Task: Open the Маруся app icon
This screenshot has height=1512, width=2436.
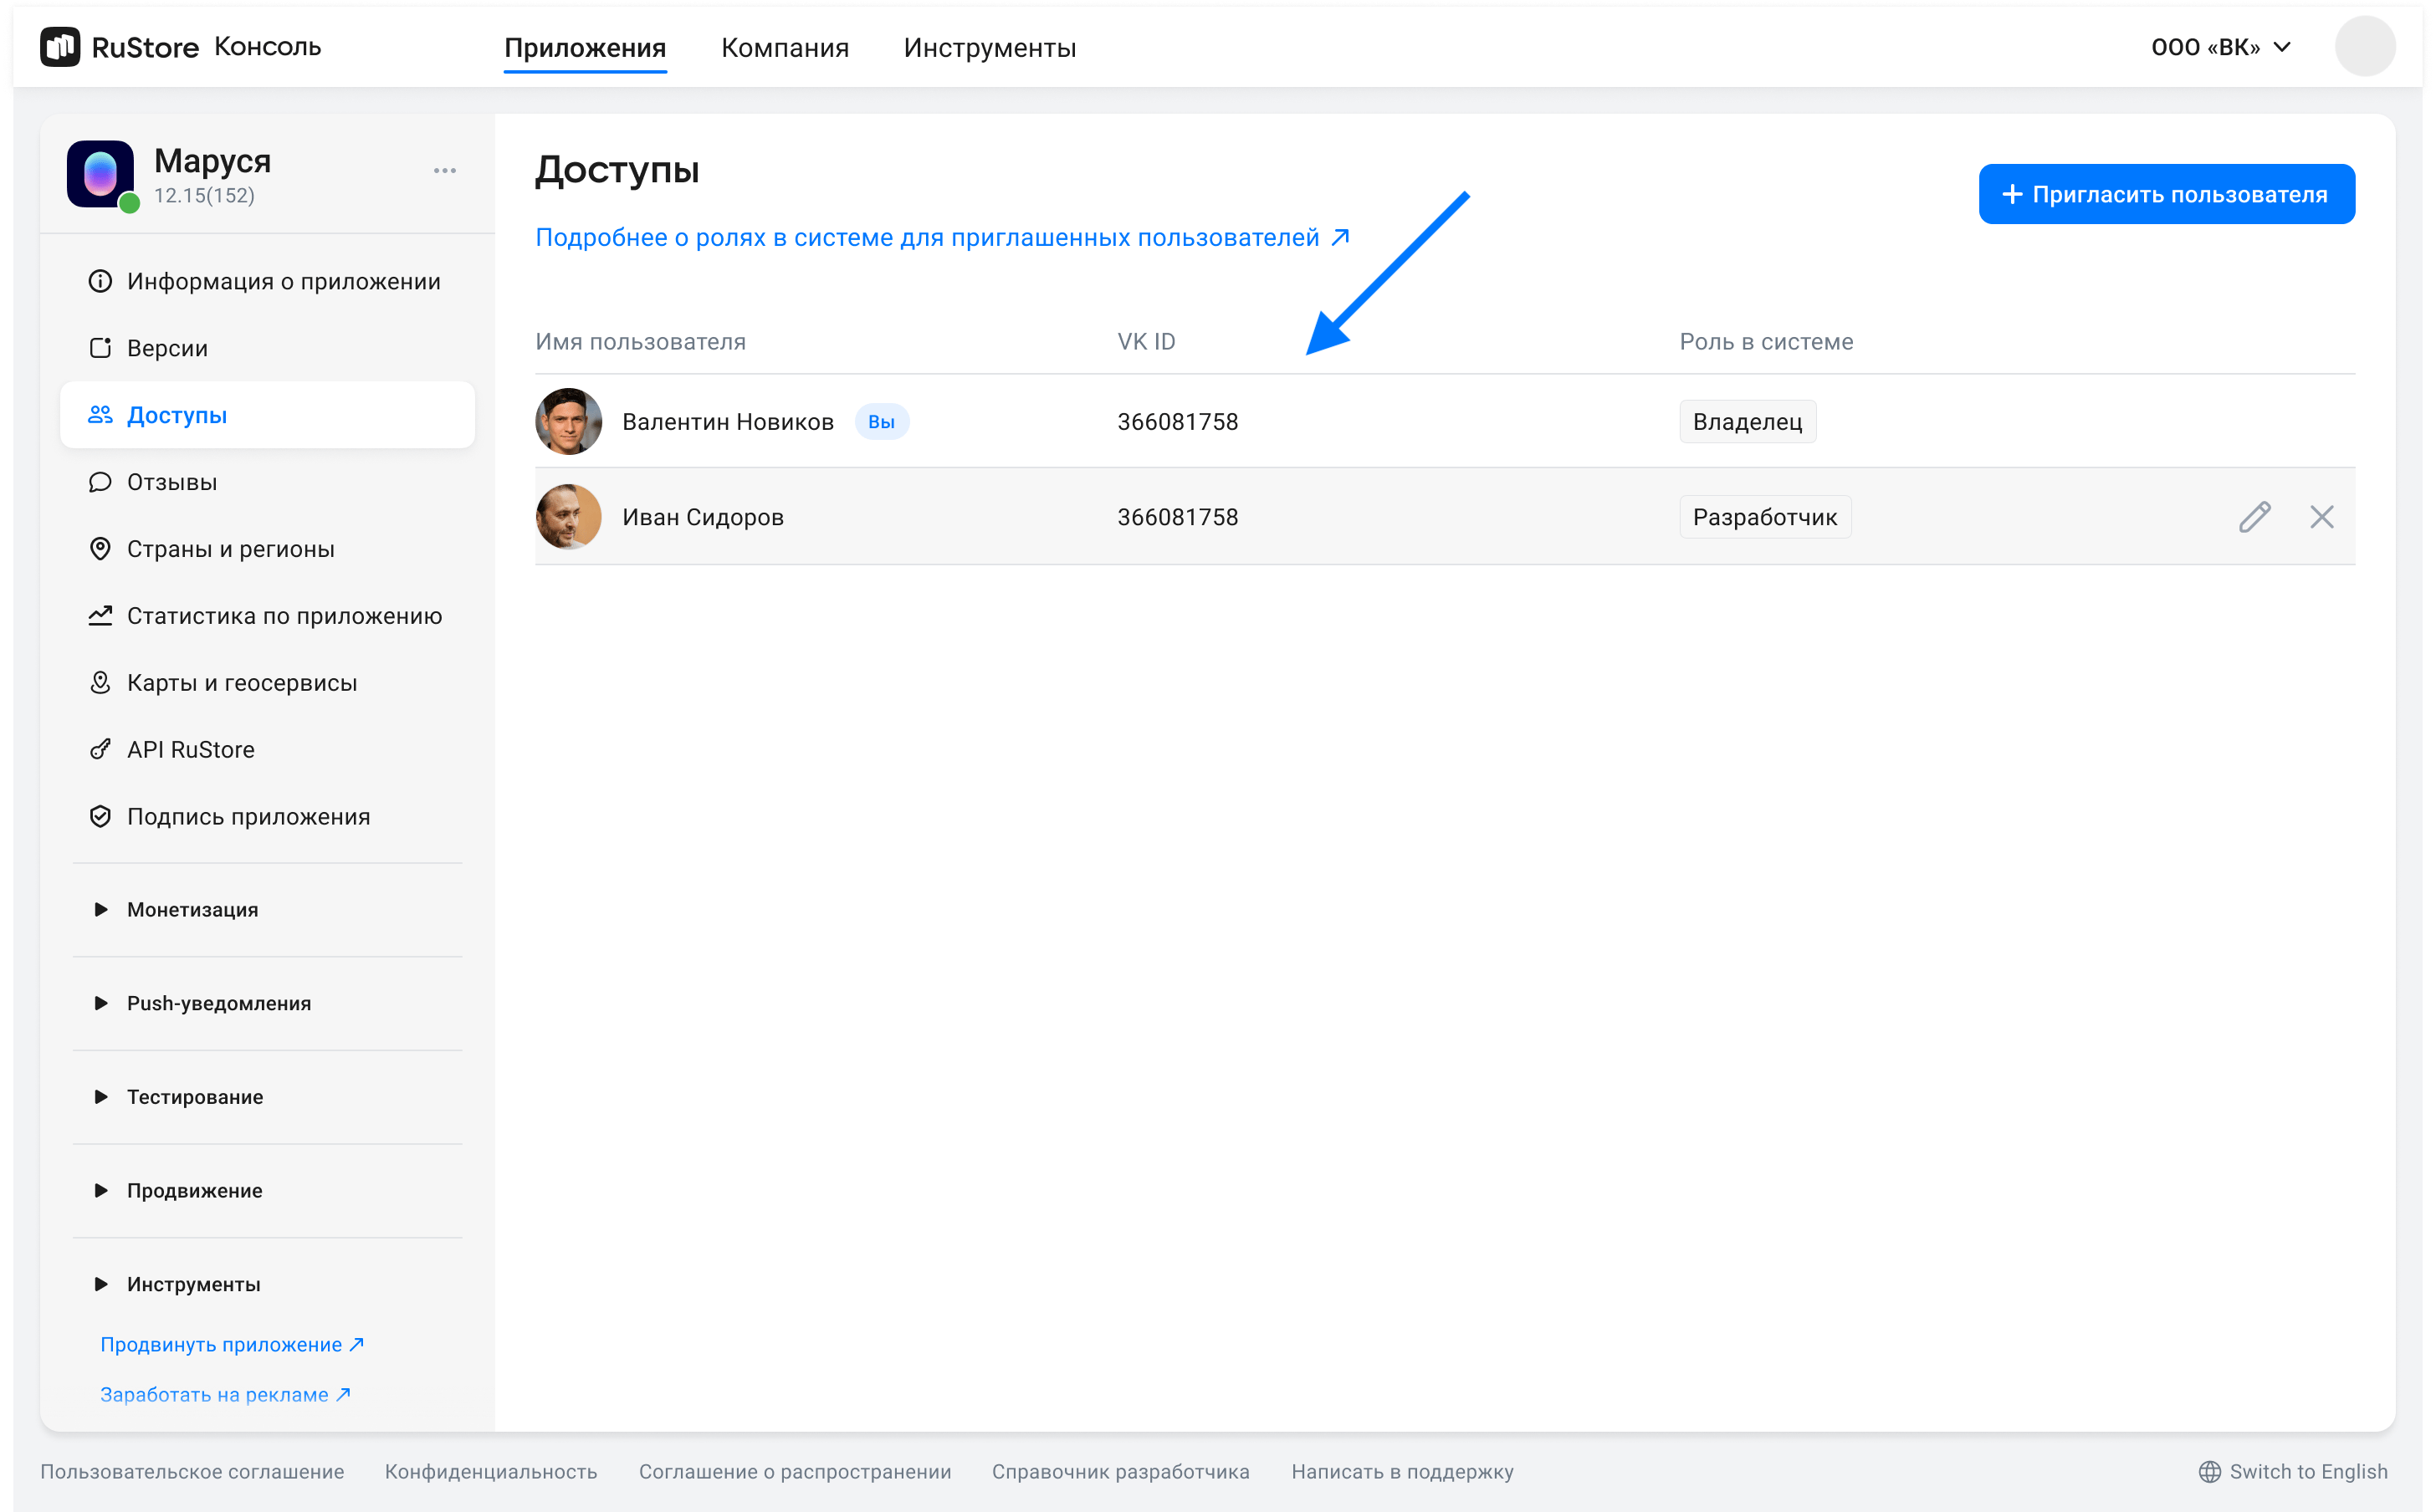Action: (100, 174)
